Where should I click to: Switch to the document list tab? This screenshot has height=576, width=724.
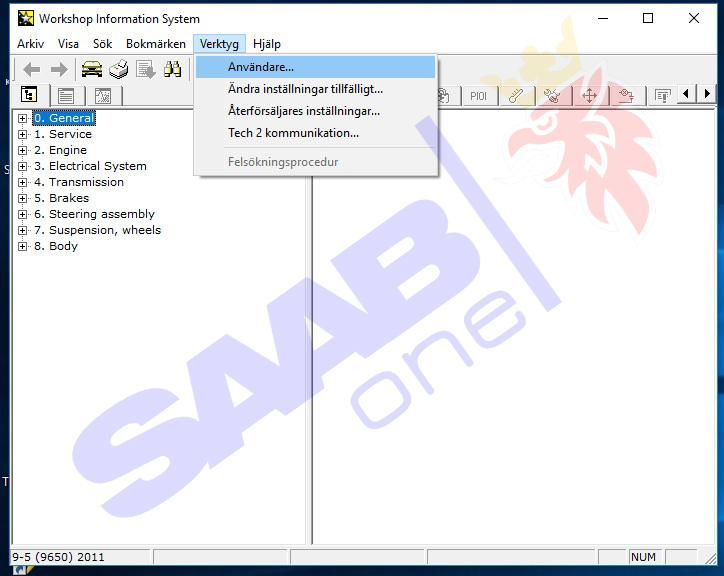click(x=66, y=96)
